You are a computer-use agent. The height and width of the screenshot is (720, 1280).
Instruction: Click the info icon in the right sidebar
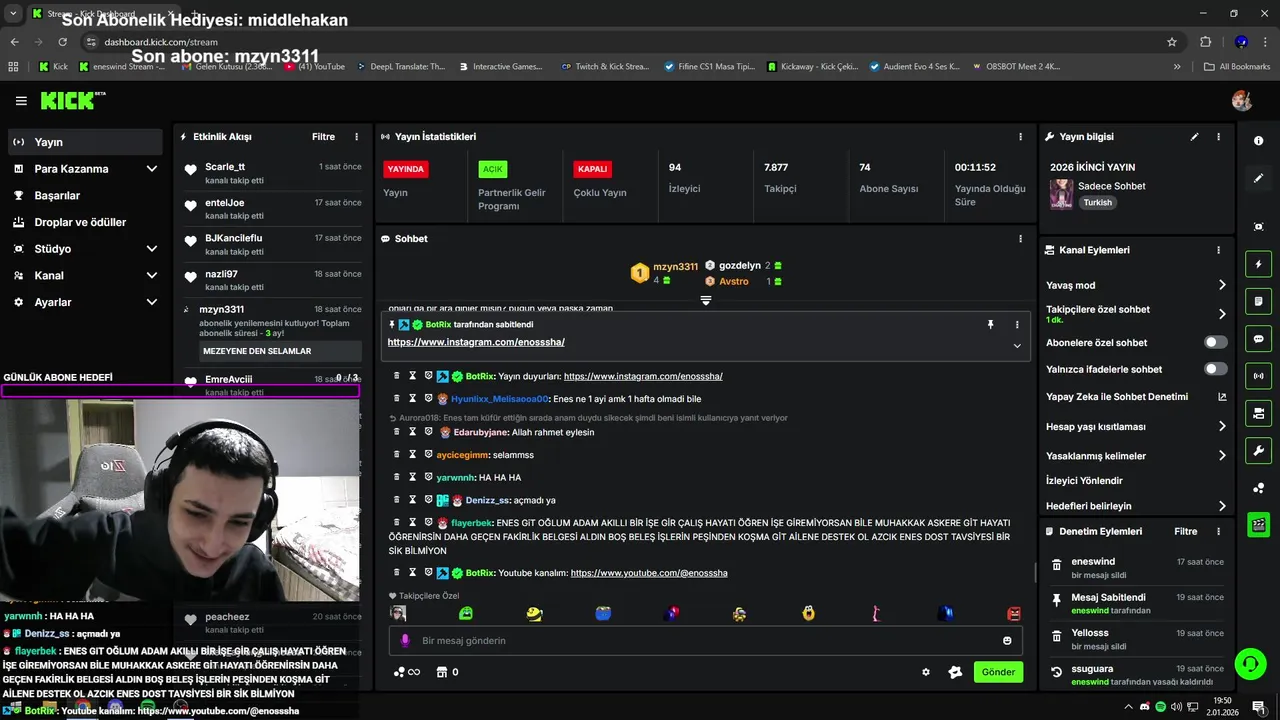pos(1258,141)
